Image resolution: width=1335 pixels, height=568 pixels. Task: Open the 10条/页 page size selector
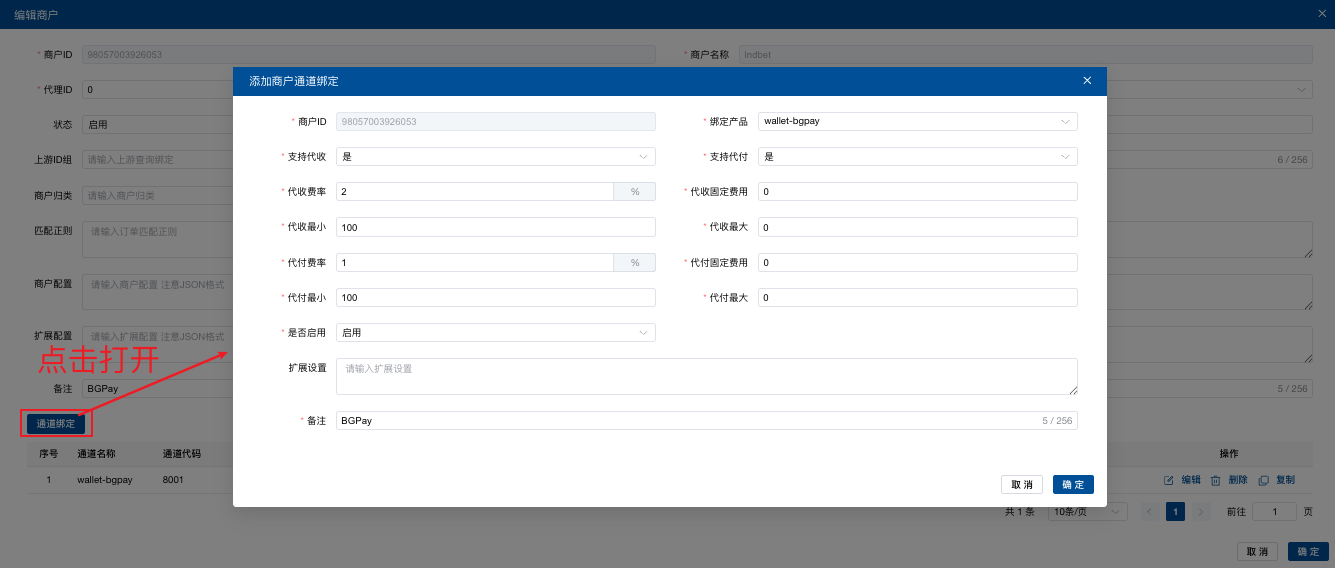click(x=1087, y=511)
